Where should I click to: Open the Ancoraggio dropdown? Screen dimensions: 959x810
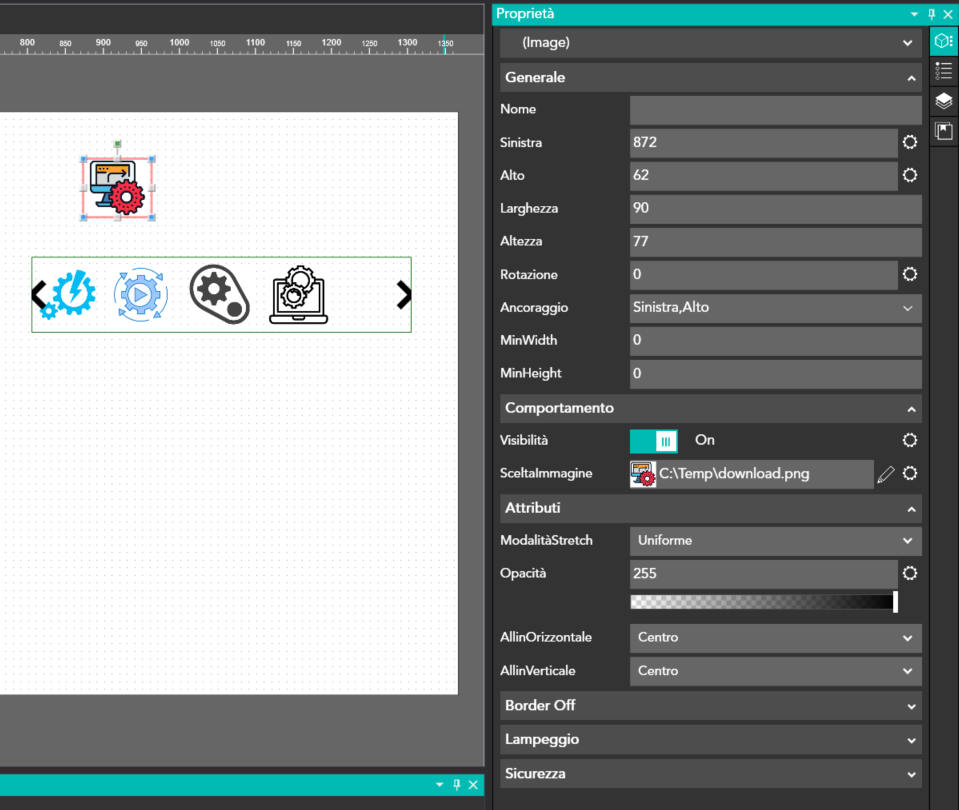click(775, 308)
